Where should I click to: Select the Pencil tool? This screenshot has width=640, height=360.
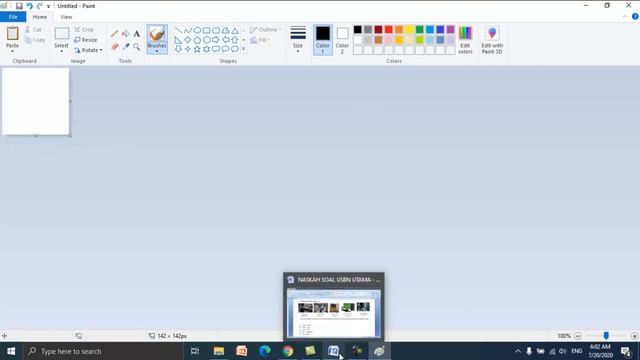pos(114,34)
